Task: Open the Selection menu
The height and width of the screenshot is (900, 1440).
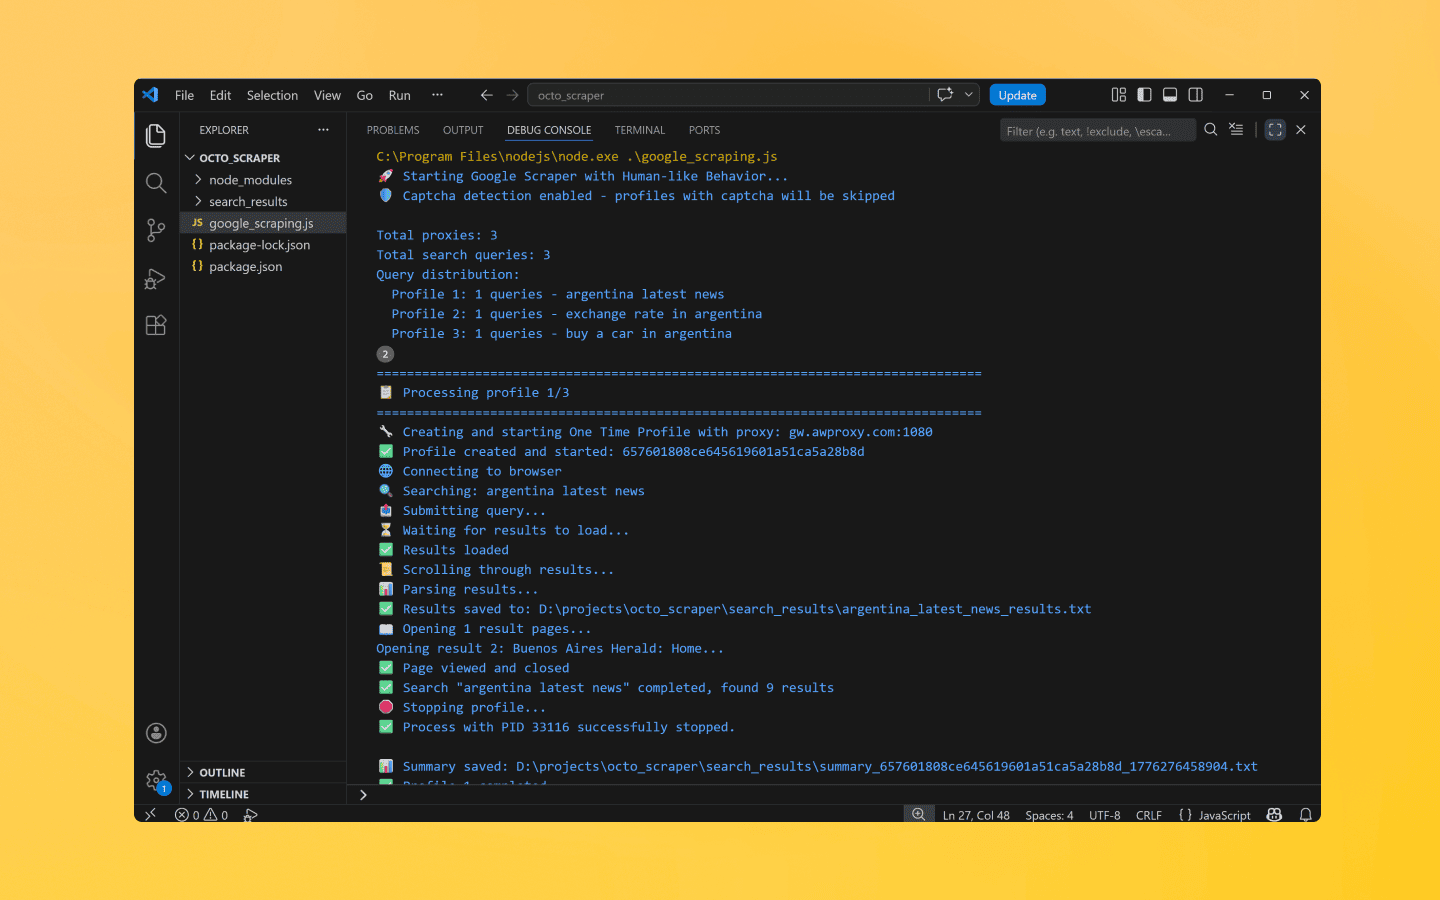Action: [x=272, y=95]
